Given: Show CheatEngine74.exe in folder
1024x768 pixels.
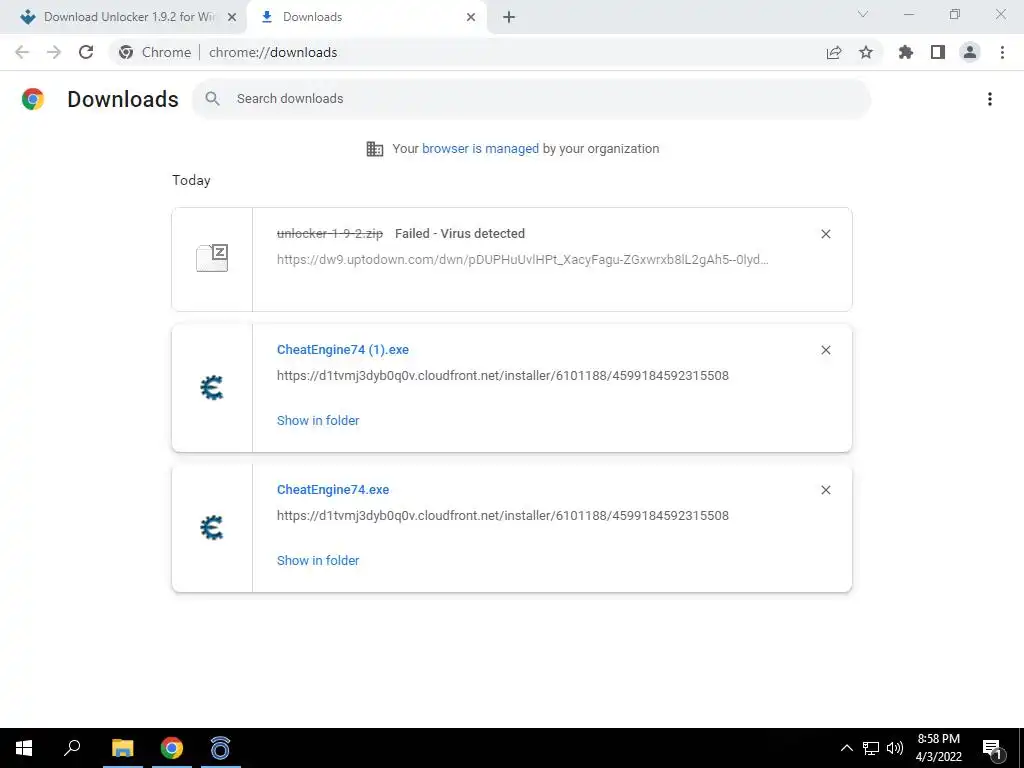Looking at the screenshot, I should pos(318,560).
